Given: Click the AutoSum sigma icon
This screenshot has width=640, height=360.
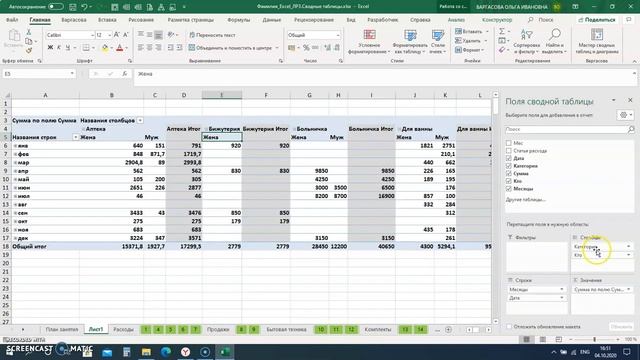Looking at the screenshot, I should (502, 31).
